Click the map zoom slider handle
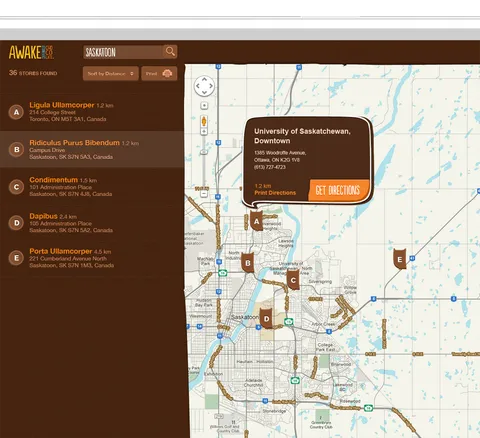This screenshot has width=480, height=438. 204,152
